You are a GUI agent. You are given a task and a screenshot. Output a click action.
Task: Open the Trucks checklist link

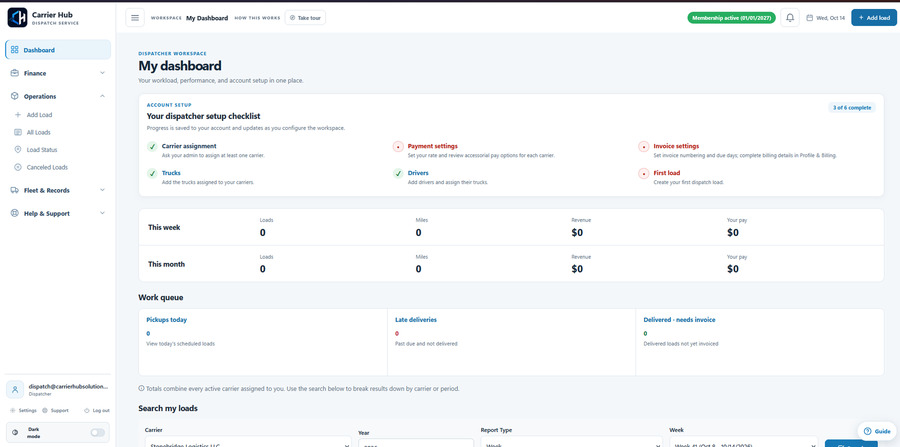(x=171, y=173)
